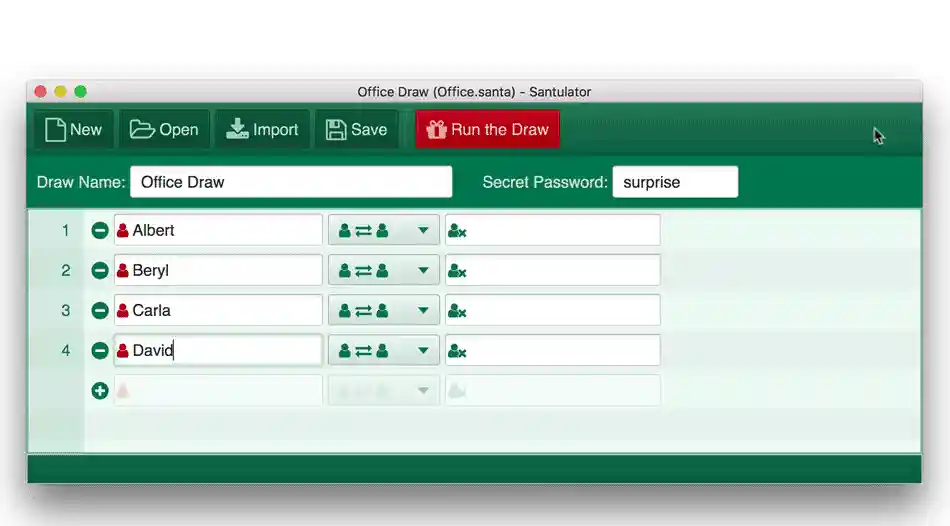
Task: Click Carla's exclusion list field
Action: click(x=553, y=310)
